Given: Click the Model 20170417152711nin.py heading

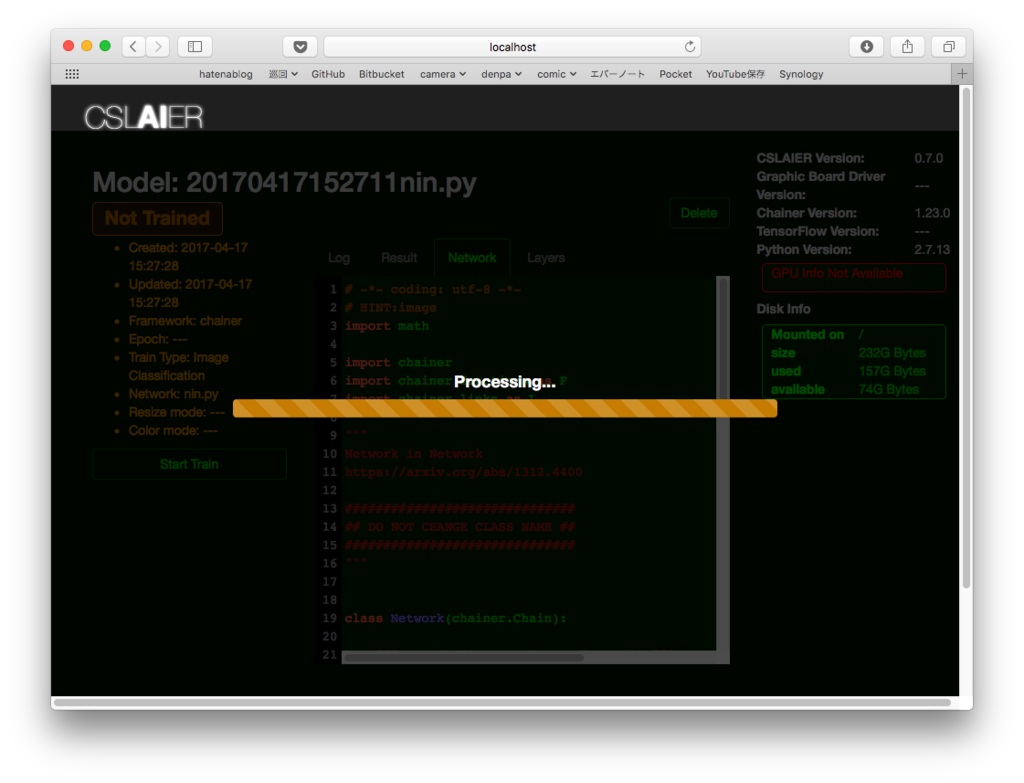Looking at the screenshot, I should click(x=285, y=182).
